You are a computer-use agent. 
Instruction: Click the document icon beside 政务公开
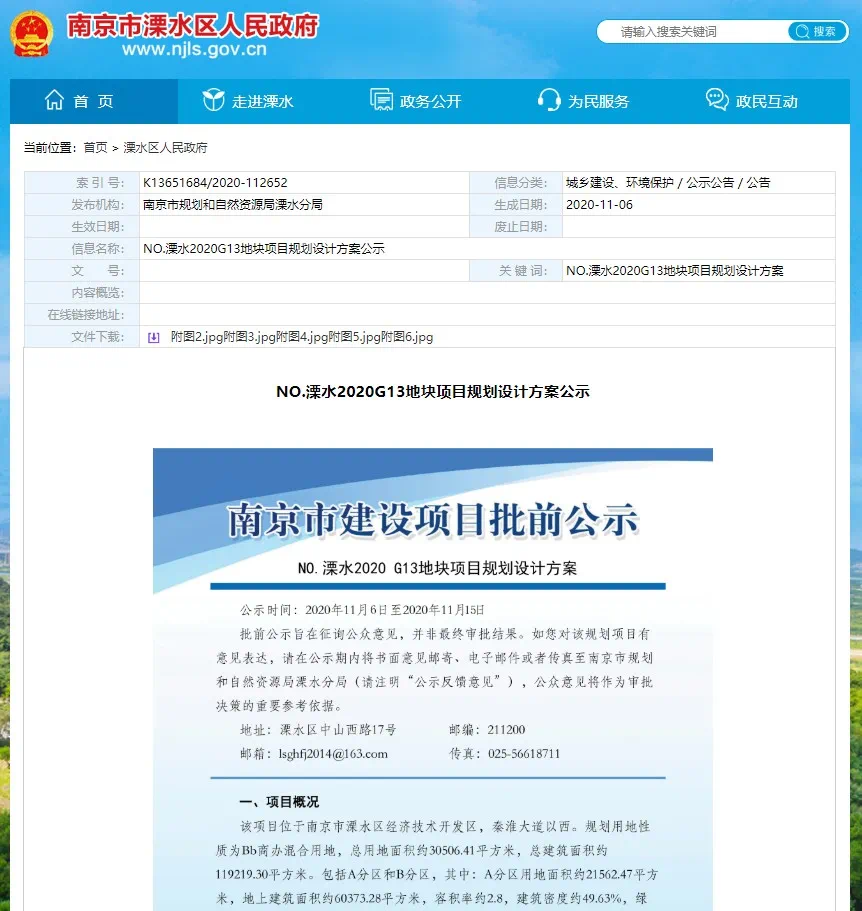(x=381, y=101)
